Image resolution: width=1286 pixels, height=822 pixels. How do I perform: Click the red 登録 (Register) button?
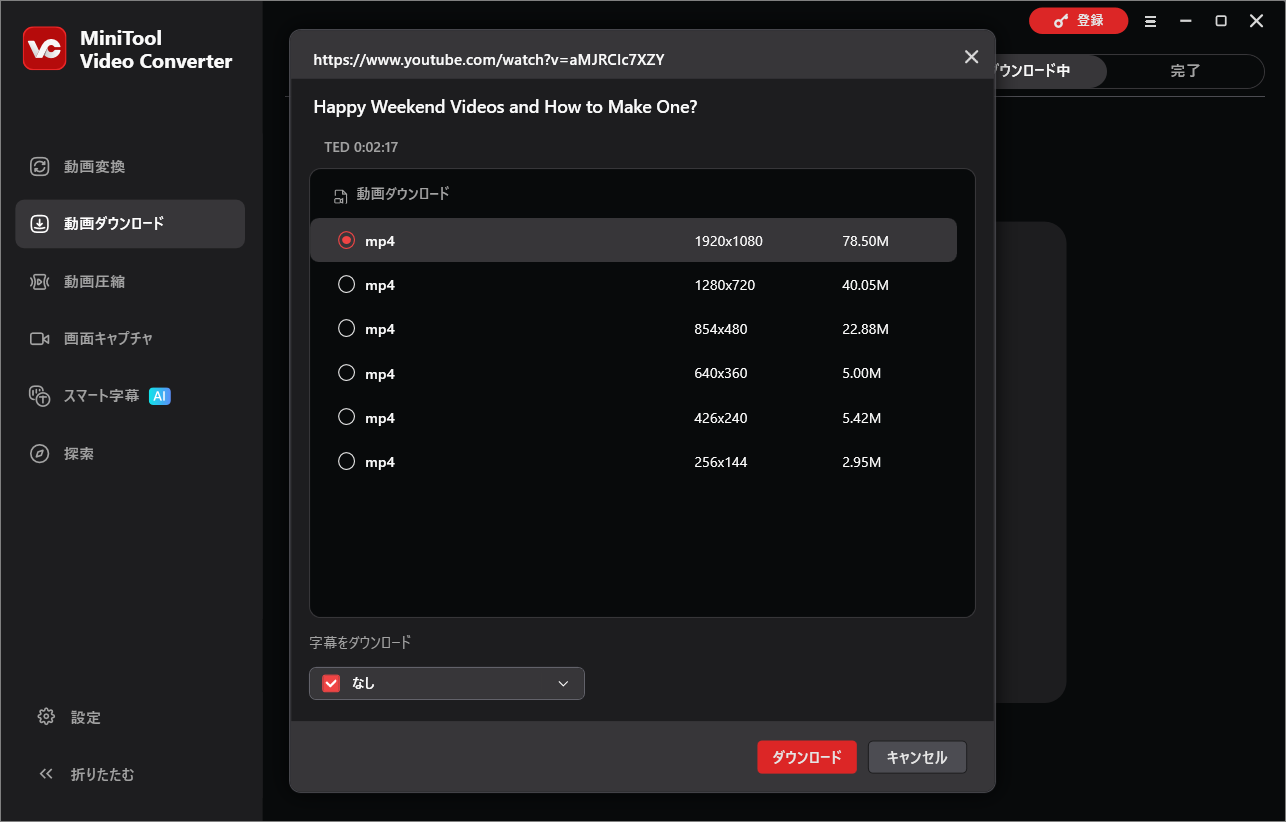click(1078, 20)
